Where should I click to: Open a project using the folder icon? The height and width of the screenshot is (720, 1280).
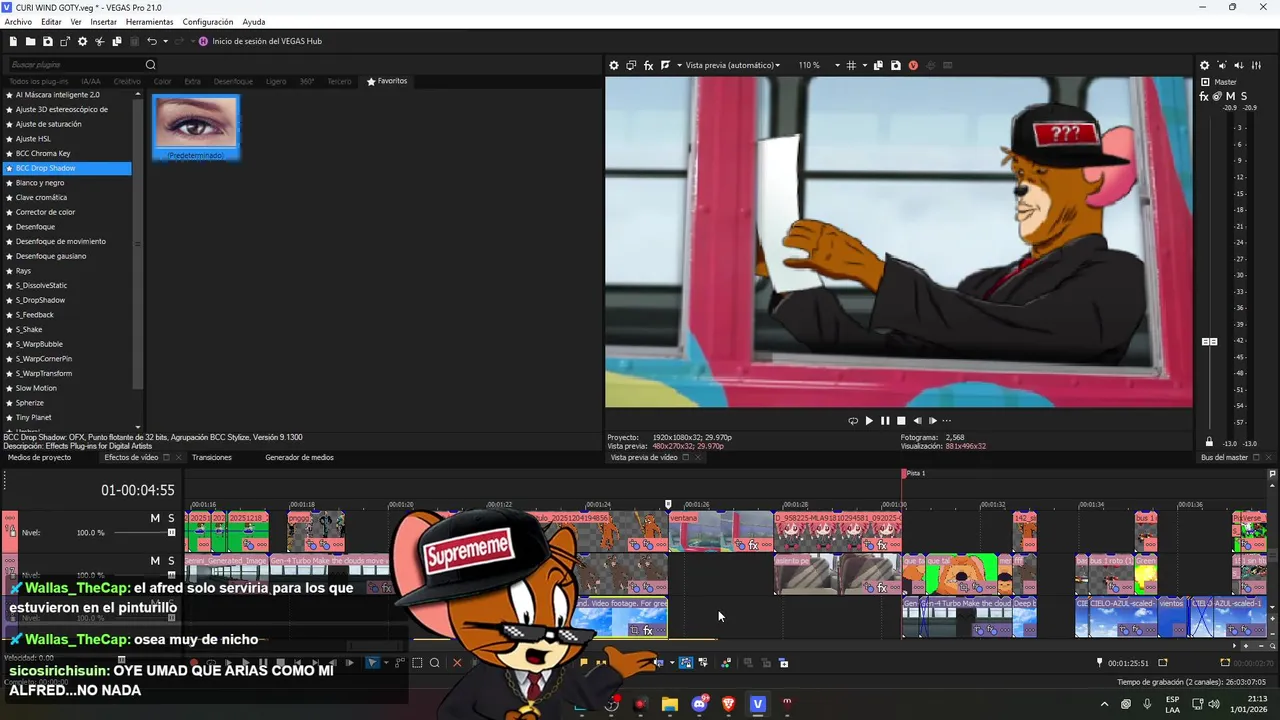coord(31,41)
